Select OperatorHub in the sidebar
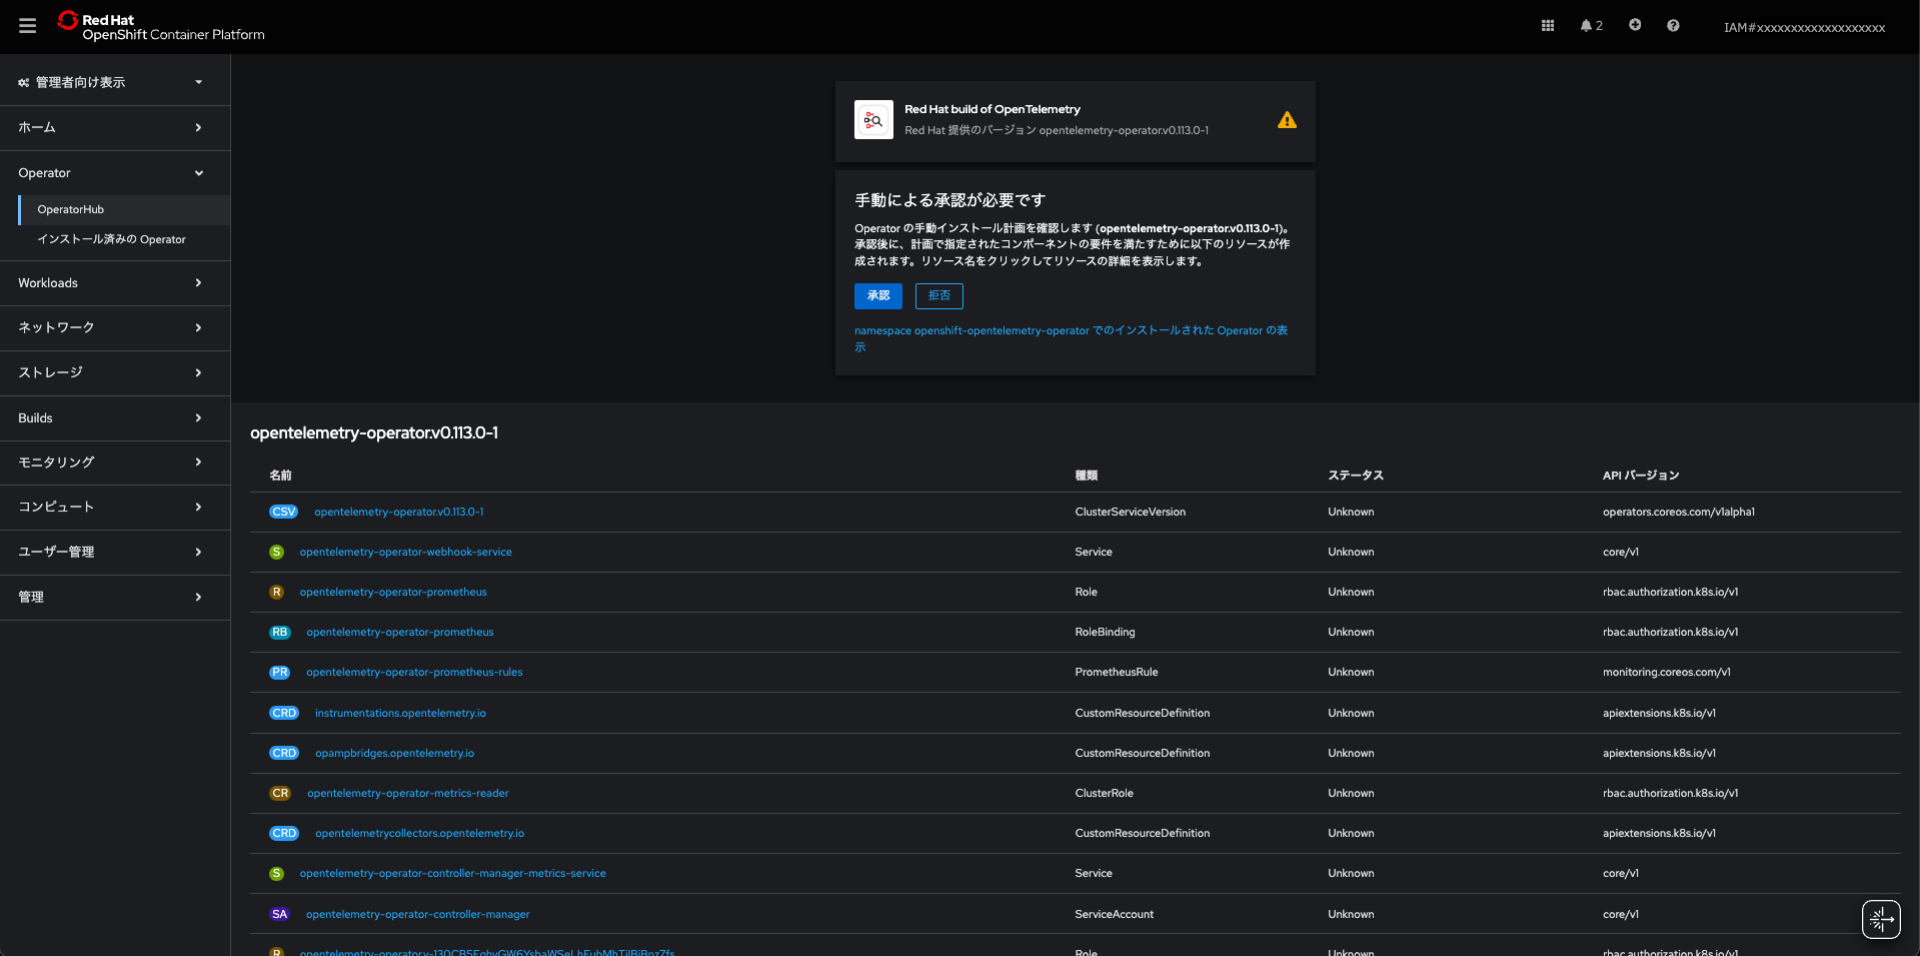 [70, 209]
